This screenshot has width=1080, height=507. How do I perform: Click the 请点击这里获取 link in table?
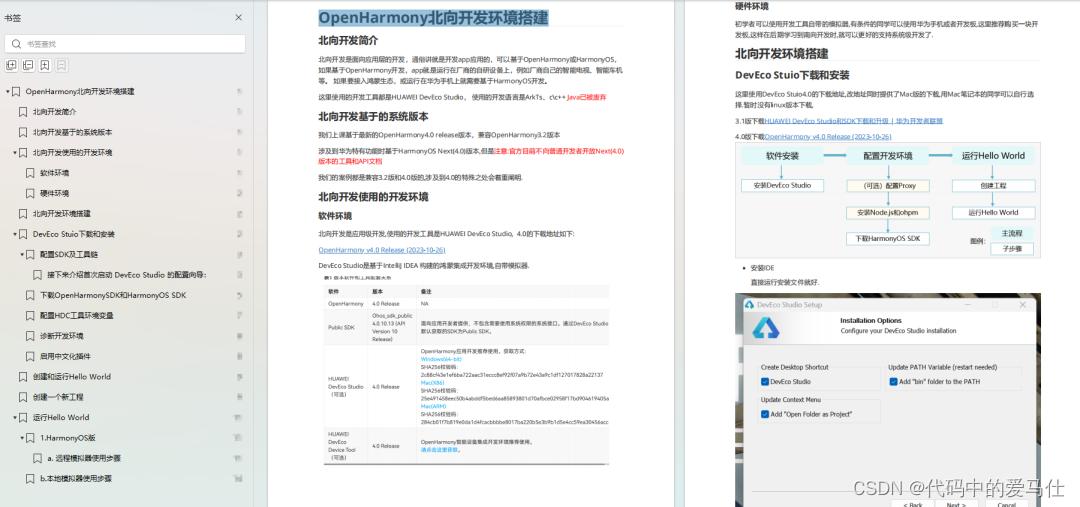[x=440, y=450]
